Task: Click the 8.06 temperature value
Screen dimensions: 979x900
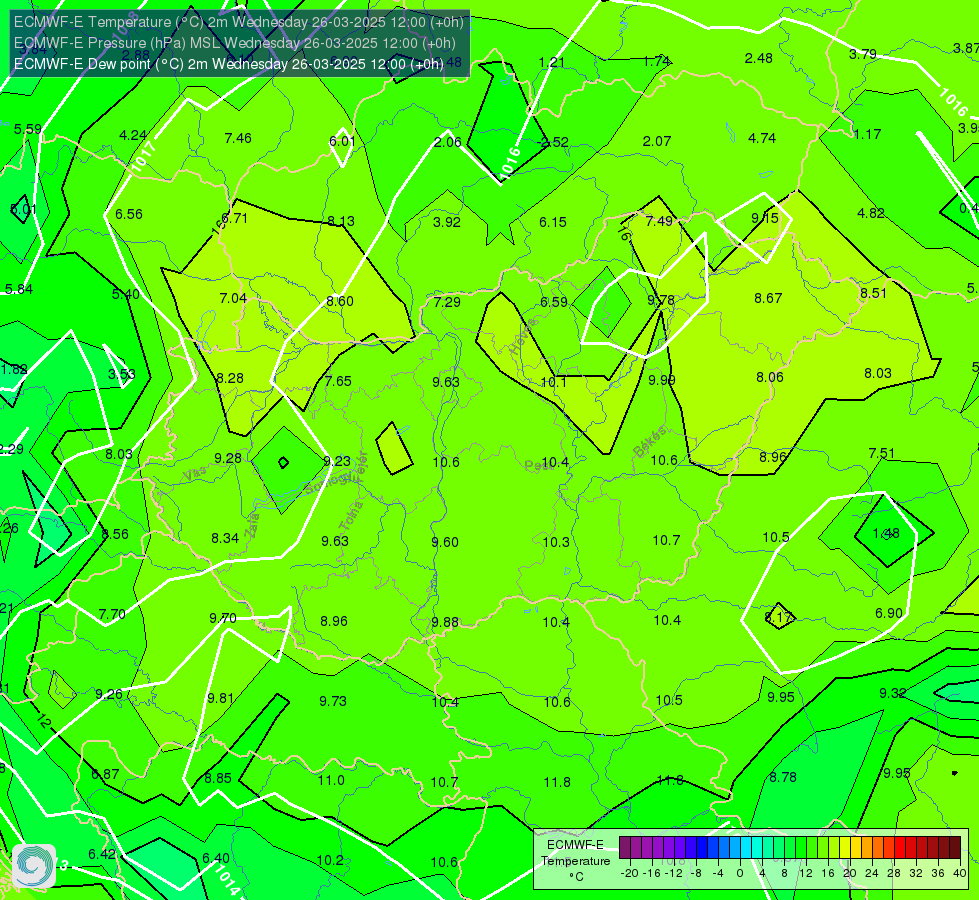Action: (x=770, y=377)
